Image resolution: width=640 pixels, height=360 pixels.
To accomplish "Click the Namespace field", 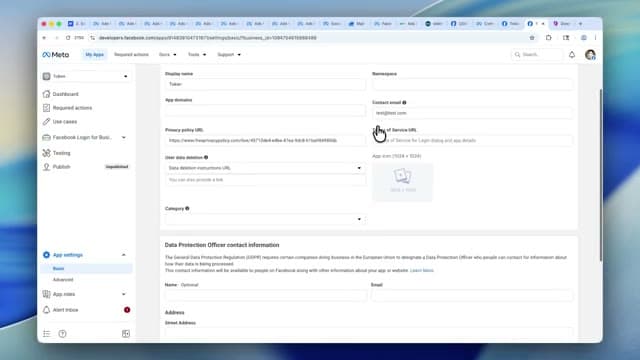I will click(473, 84).
